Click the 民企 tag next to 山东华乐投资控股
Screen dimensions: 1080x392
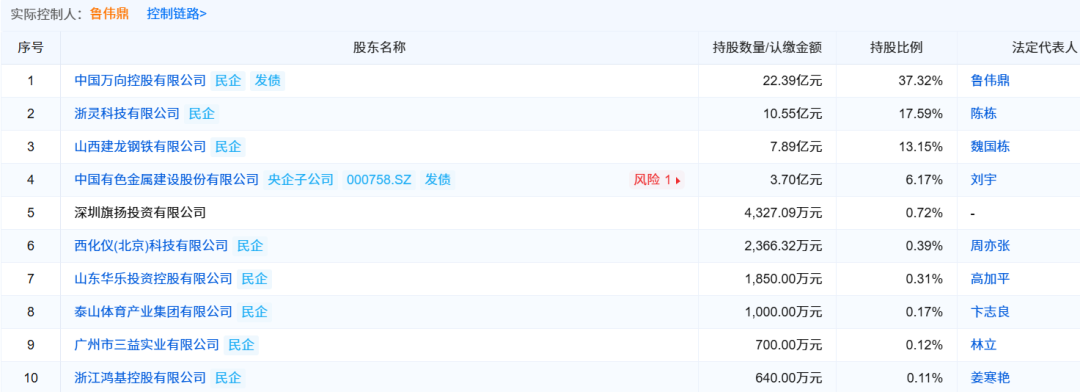[x=255, y=279]
